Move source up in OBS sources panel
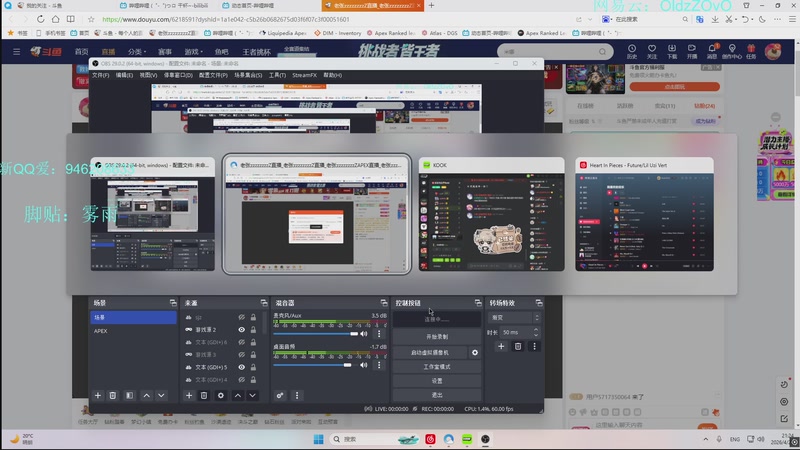800x450 pixels. tap(238, 395)
